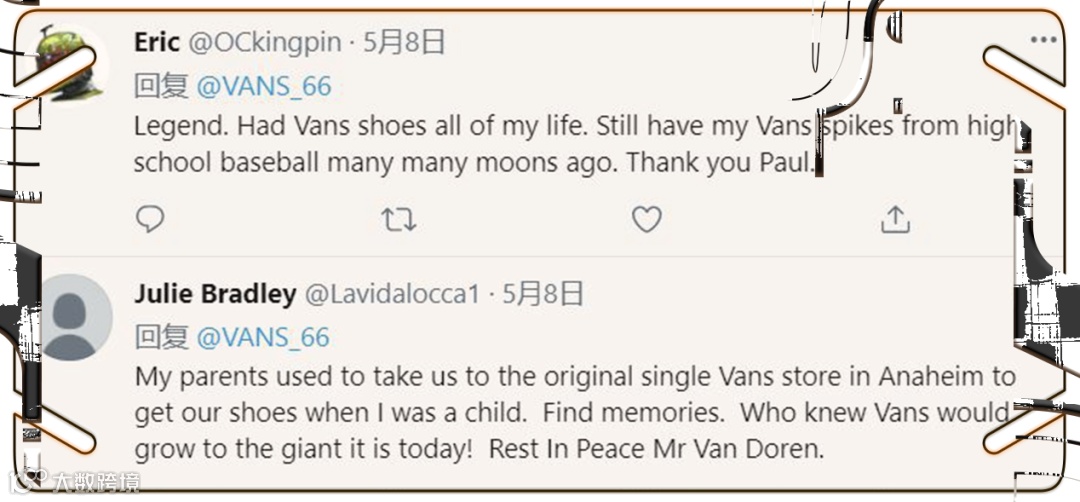Open the Eric display name link
Viewport: 1080px width, 502px height.
157,42
